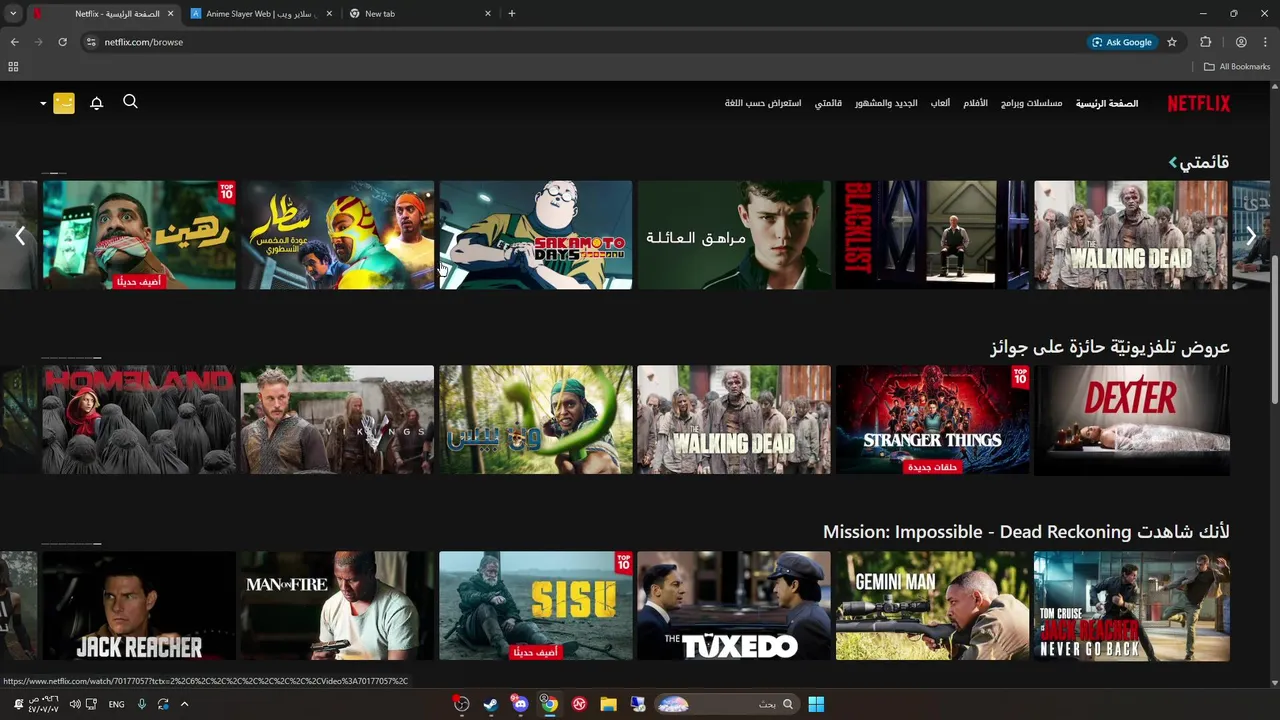Open the قائمتي row heading link
Screen dimensions: 1280x720
(x=1200, y=162)
